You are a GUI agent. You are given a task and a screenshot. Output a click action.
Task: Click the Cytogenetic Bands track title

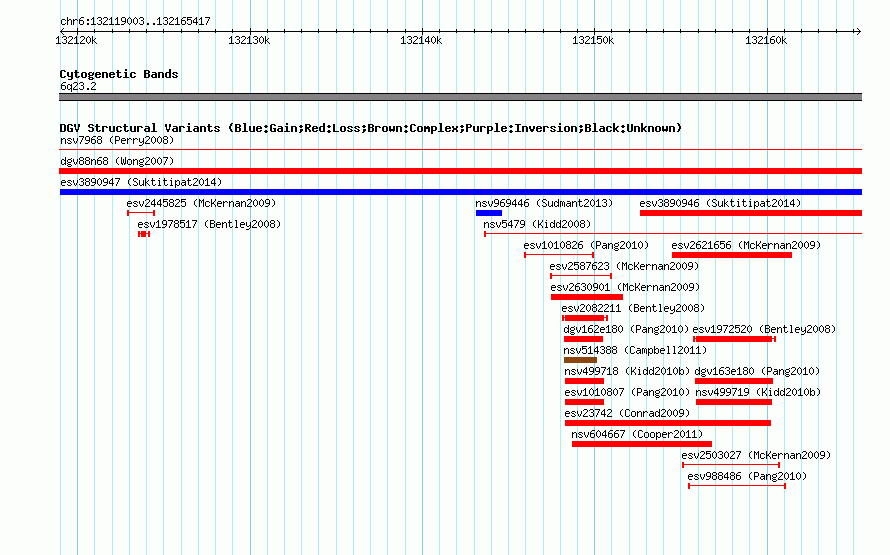(x=119, y=74)
